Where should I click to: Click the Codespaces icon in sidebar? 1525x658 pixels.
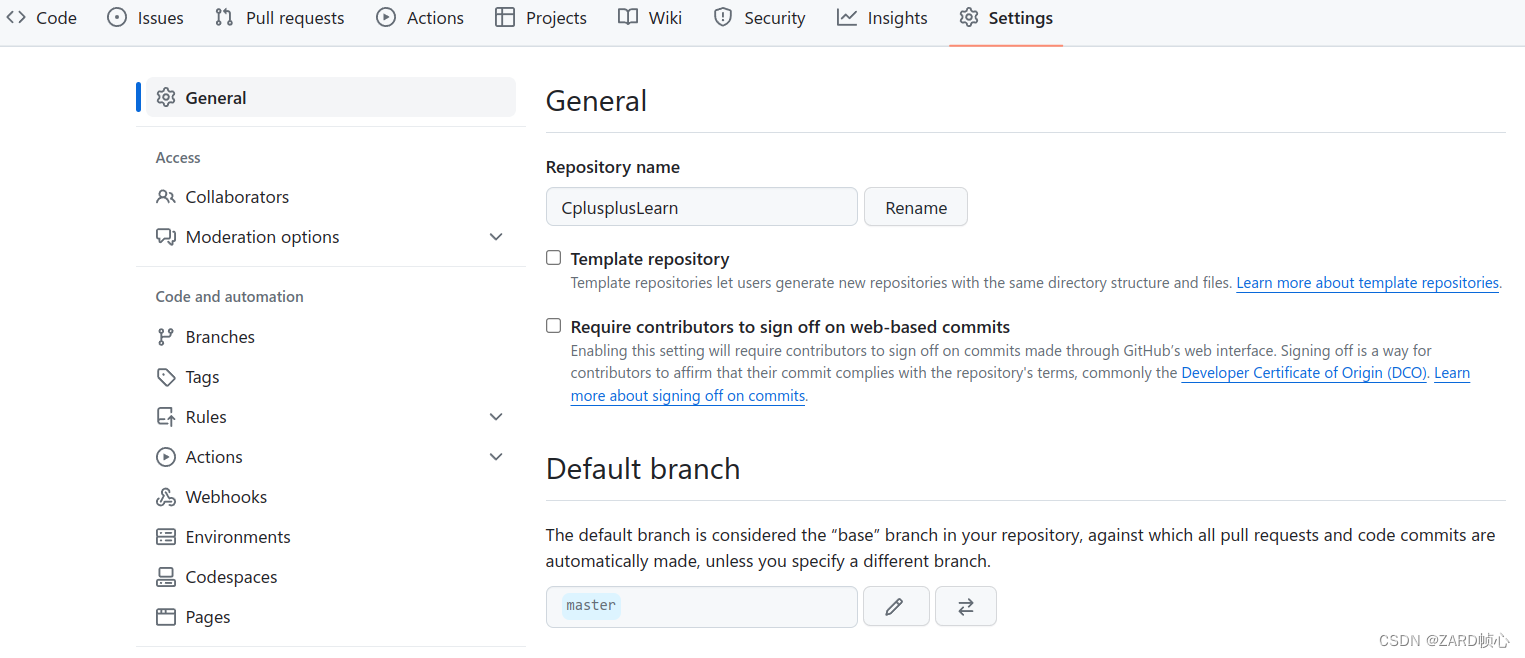[x=166, y=577]
